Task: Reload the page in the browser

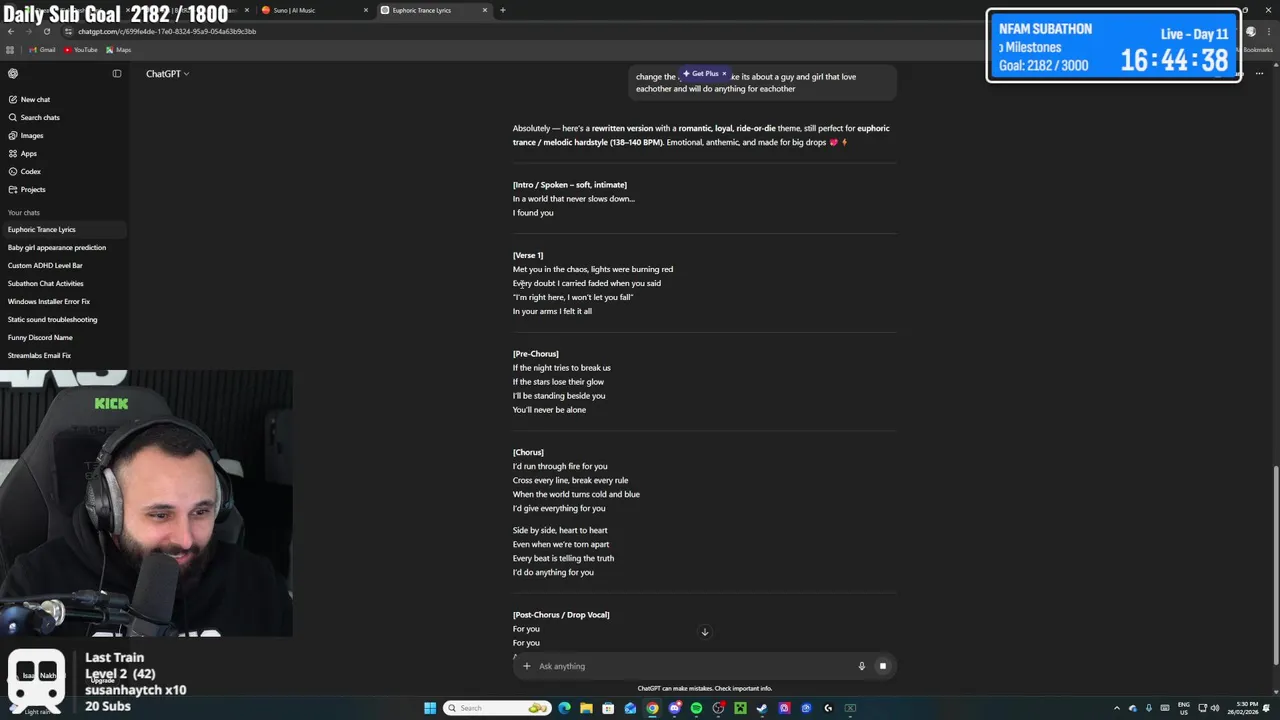Action: point(46,31)
